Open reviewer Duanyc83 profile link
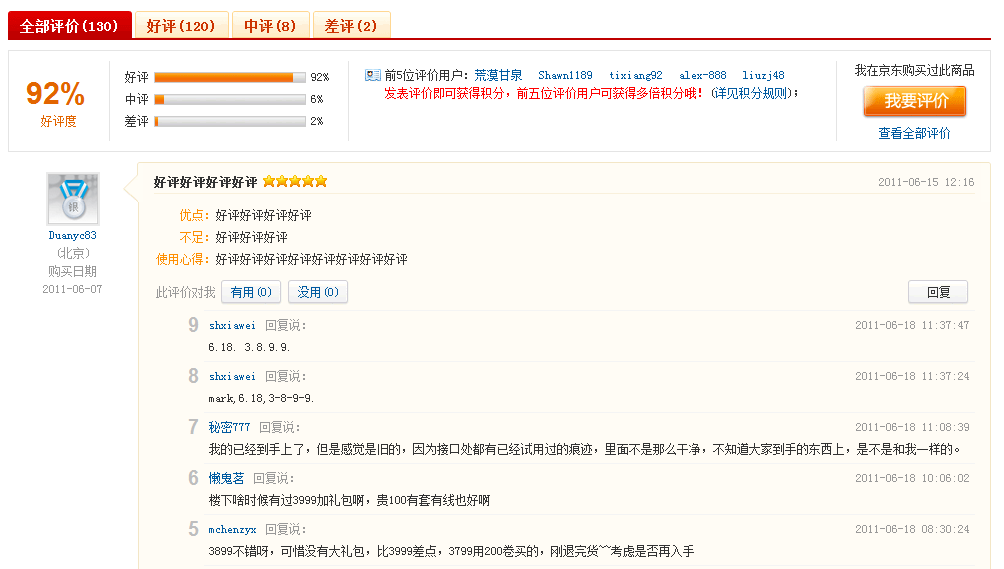1004x569 pixels. [x=72, y=236]
